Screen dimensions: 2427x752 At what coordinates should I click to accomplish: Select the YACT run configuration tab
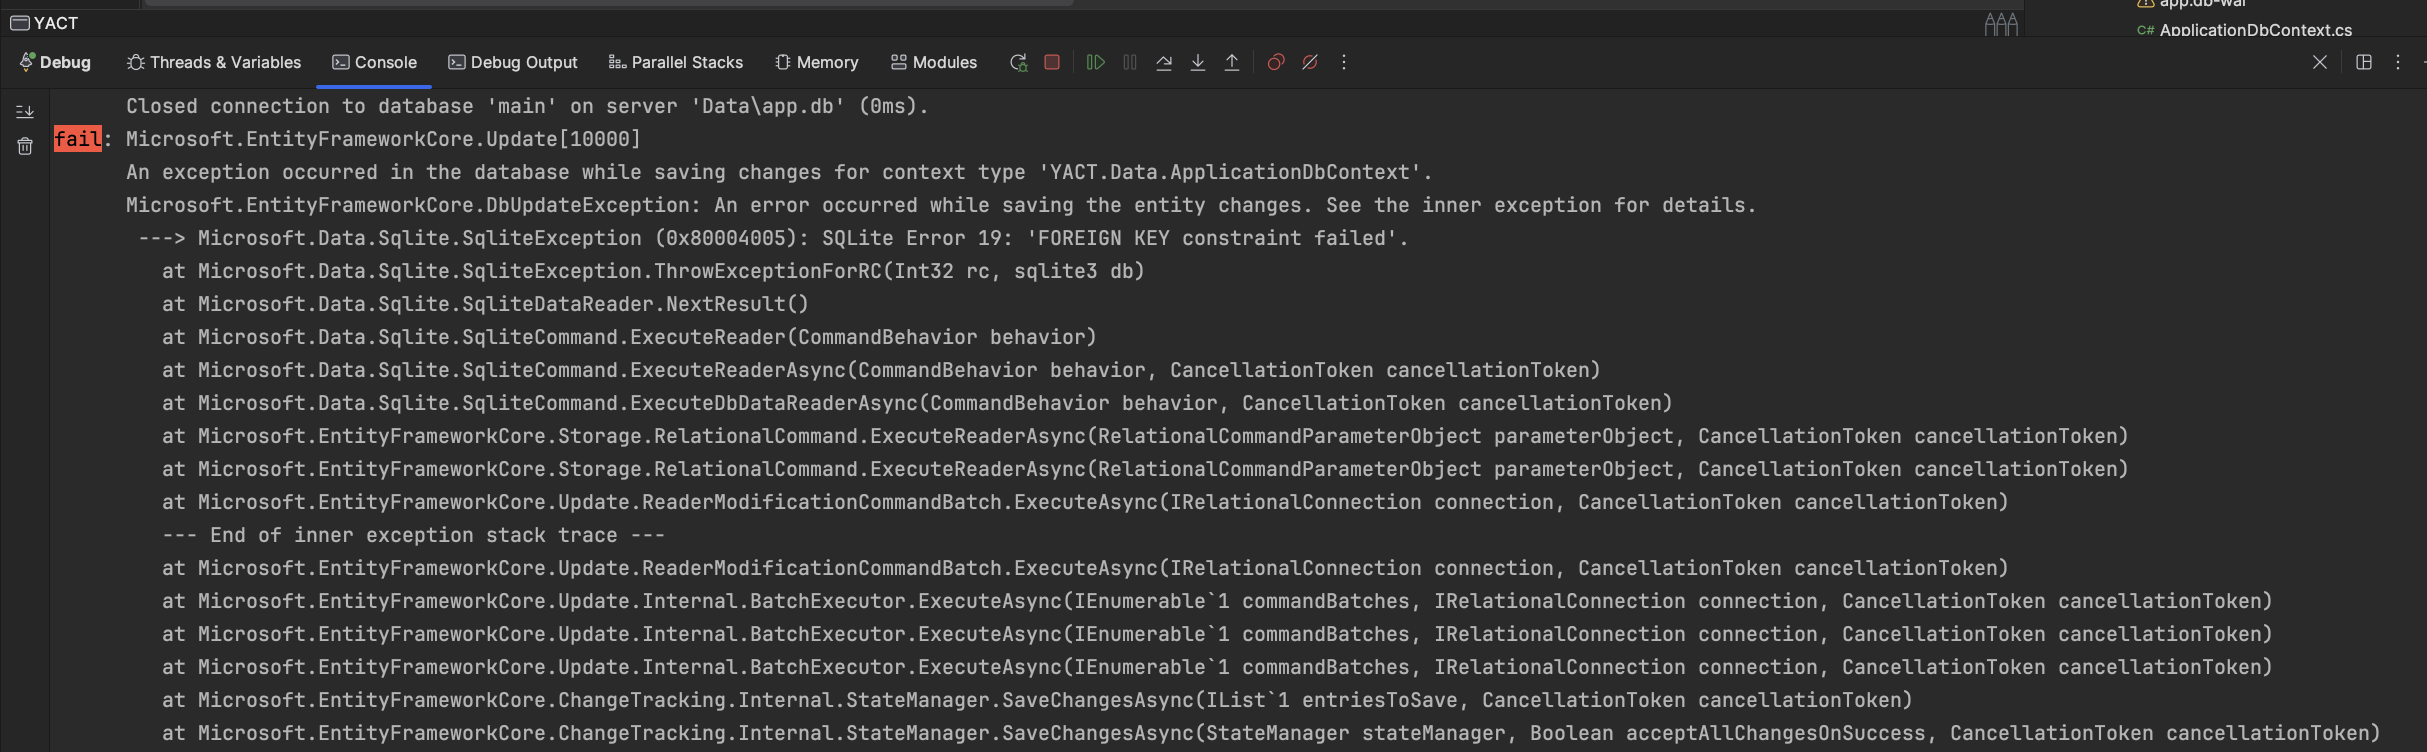[x=44, y=23]
